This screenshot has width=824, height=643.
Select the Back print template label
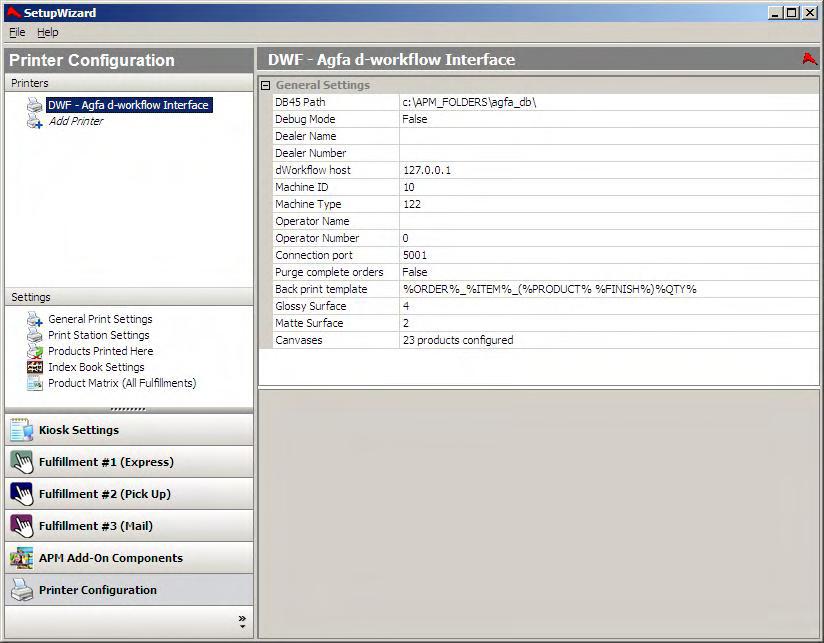point(321,289)
